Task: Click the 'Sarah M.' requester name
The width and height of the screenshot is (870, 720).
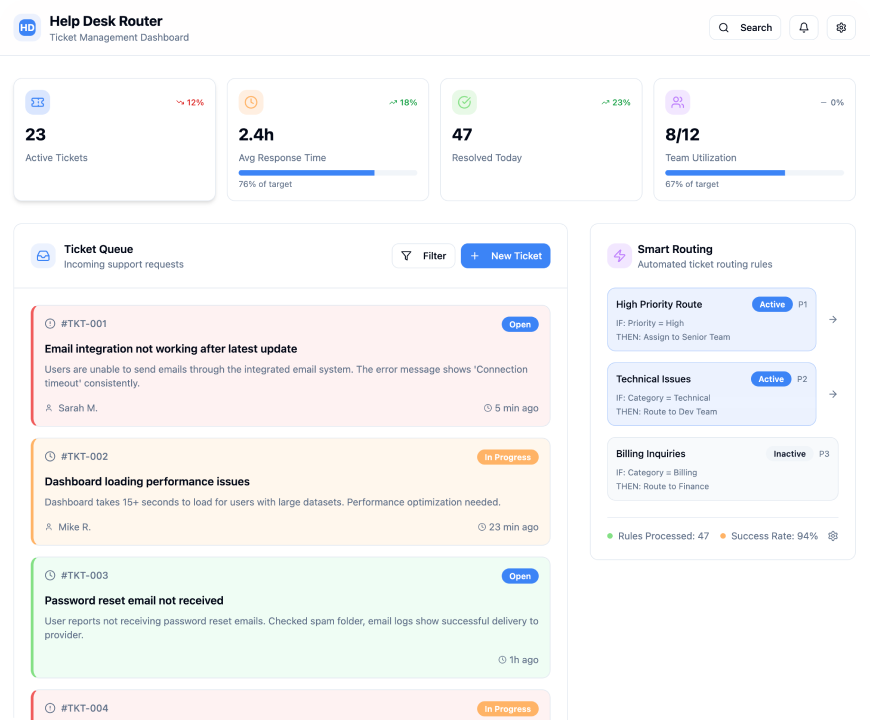Action: click(x=78, y=408)
